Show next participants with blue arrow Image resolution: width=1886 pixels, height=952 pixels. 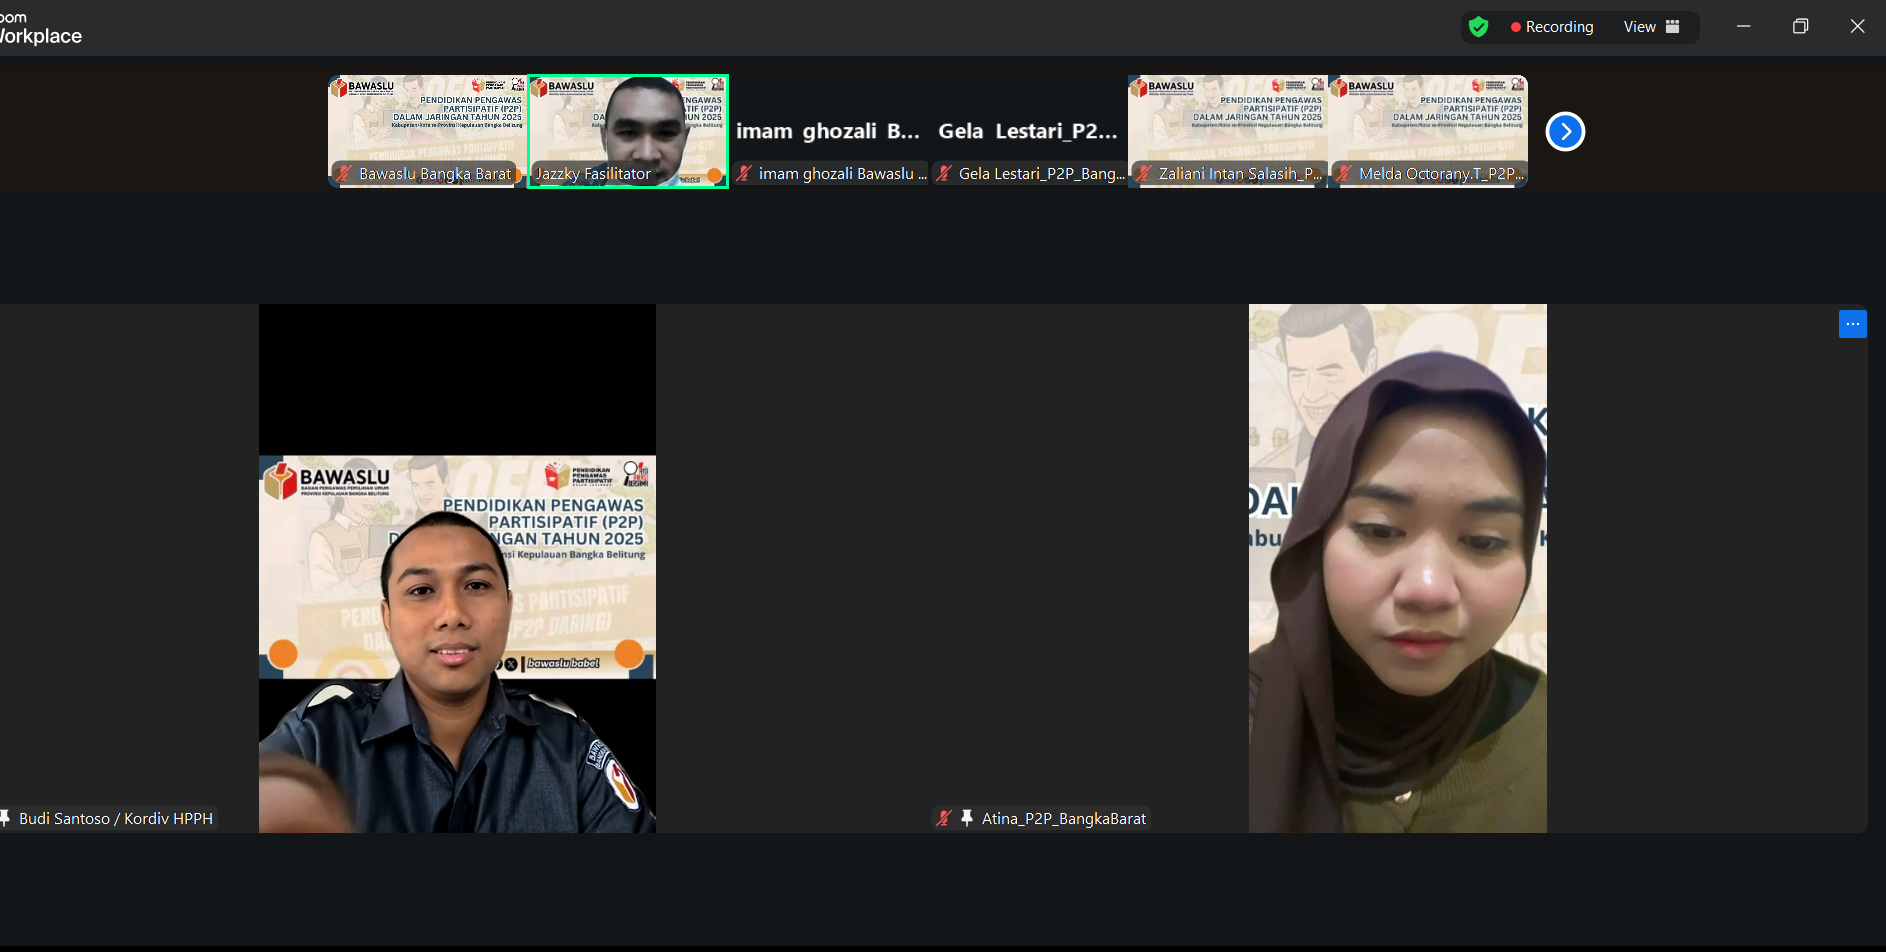coord(1565,131)
